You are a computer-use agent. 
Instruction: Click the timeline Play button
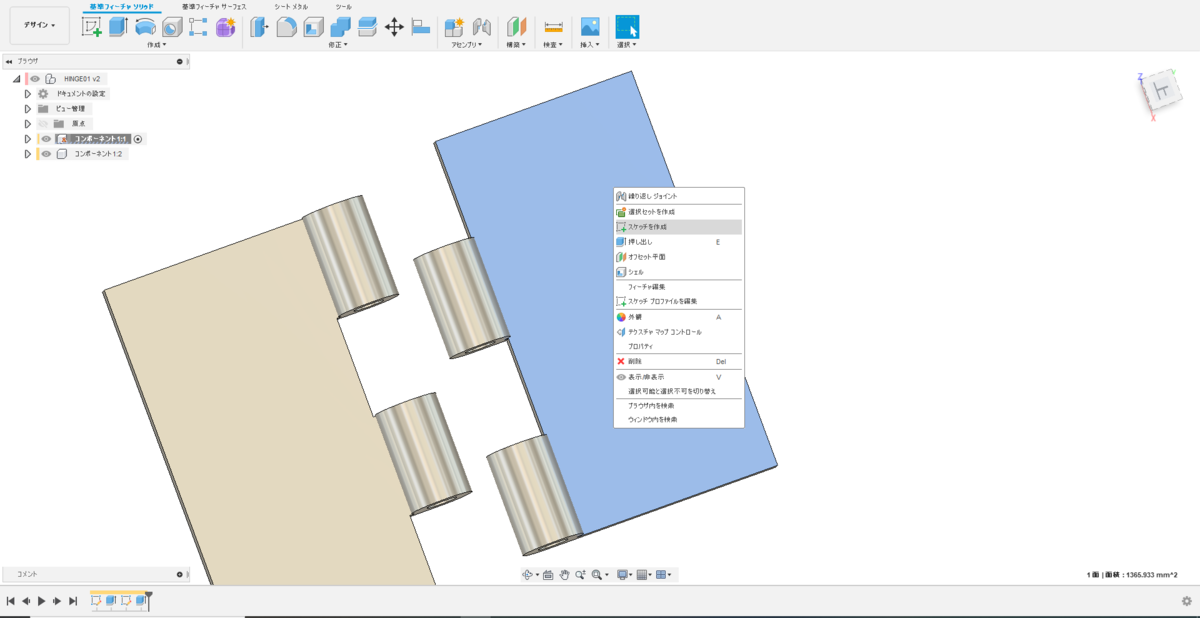(41, 601)
